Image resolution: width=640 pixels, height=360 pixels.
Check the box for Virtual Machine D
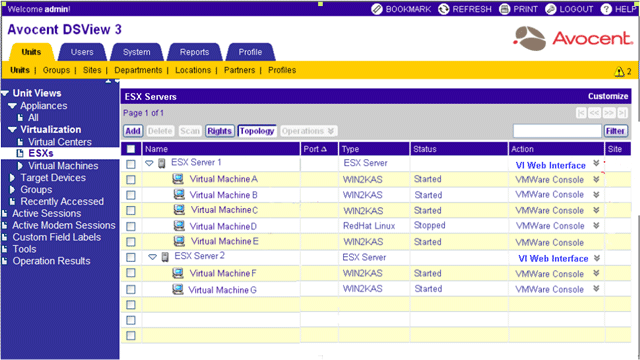click(131, 226)
